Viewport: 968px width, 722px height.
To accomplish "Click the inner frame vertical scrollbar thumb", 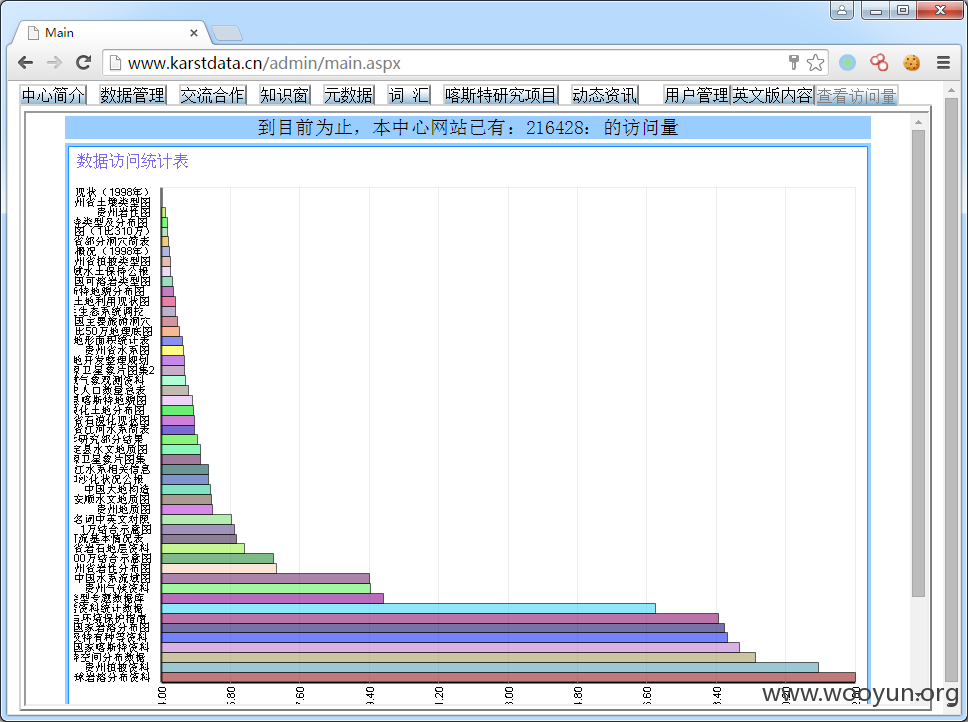I will (x=918, y=363).
